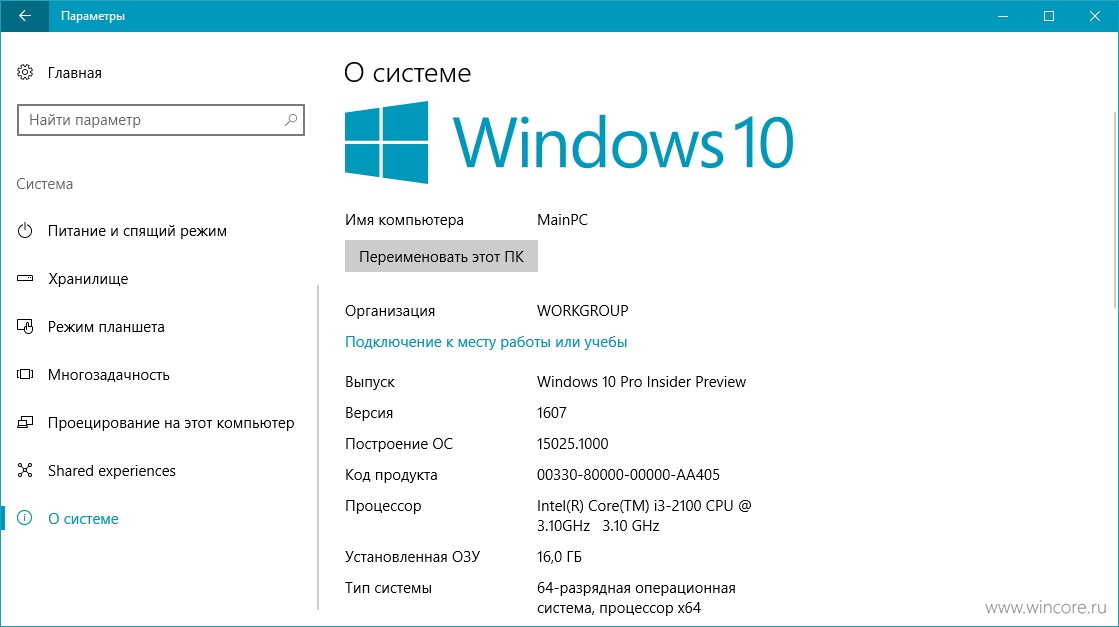Click the Intel(R) Core(TM) i3-2100 processor value
This screenshot has width=1119, height=627.
click(x=644, y=515)
